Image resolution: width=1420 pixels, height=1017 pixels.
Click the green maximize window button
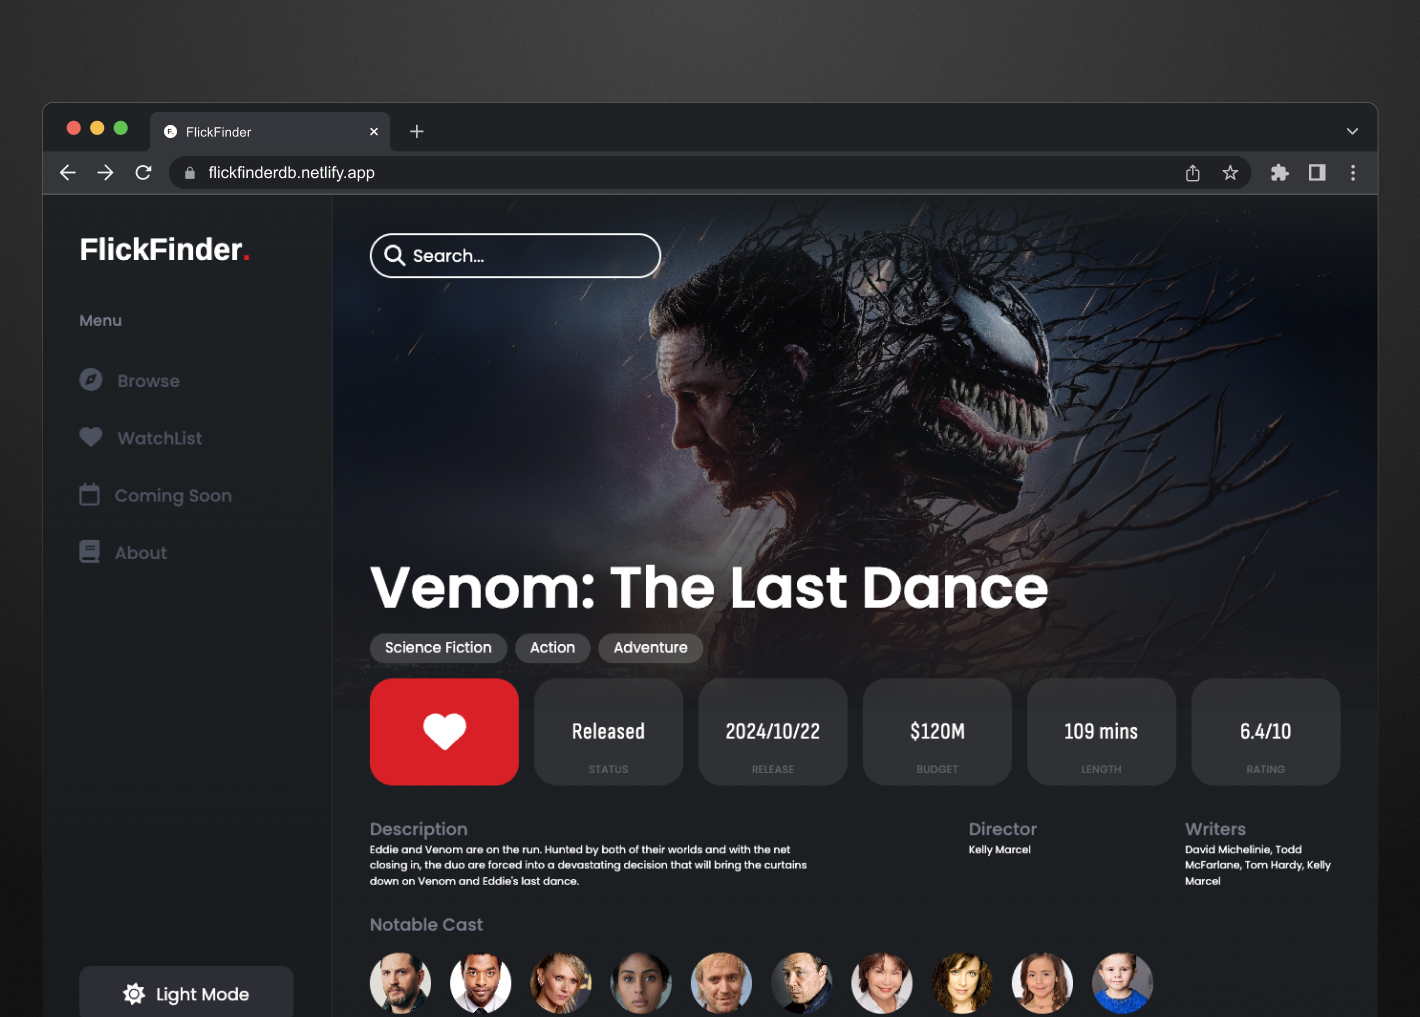click(121, 128)
